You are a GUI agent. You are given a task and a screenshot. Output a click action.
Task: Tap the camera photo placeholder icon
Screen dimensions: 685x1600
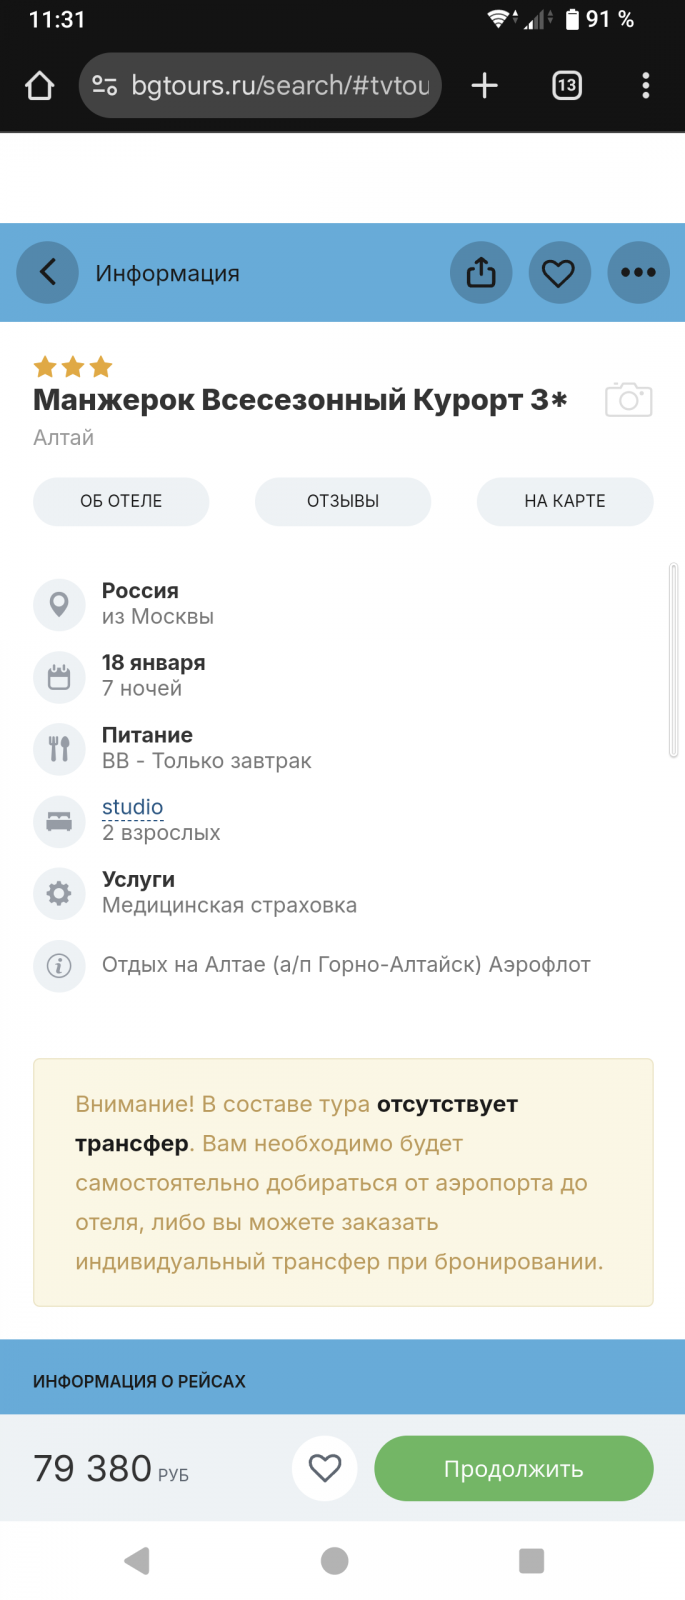pyautogui.click(x=629, y=399)
